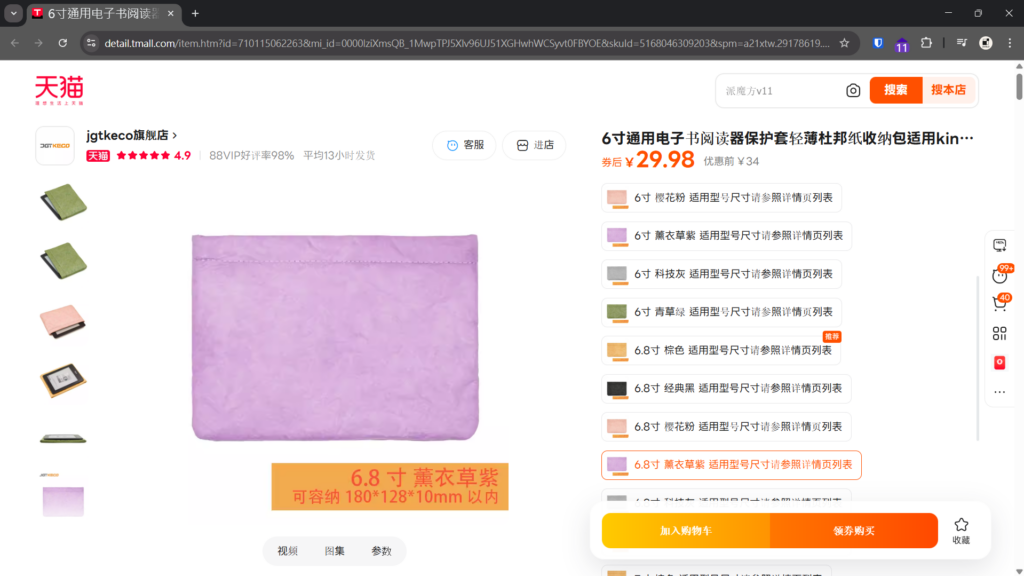Click the 加入购物车 button

pyautogui.click(x=686, y=530)
